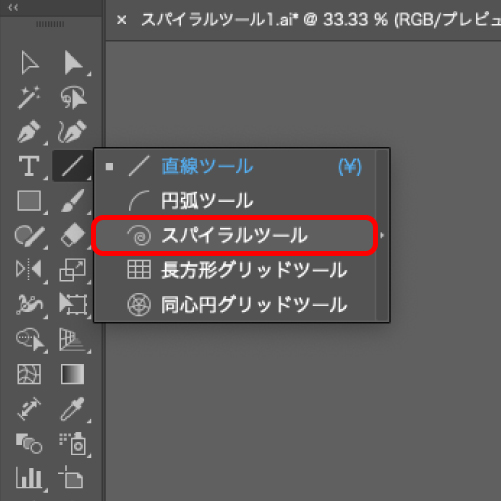Viewport: 501px width, 501px height.
Task: Select the Symbol Sprayer tool
Action: (73, 443)
